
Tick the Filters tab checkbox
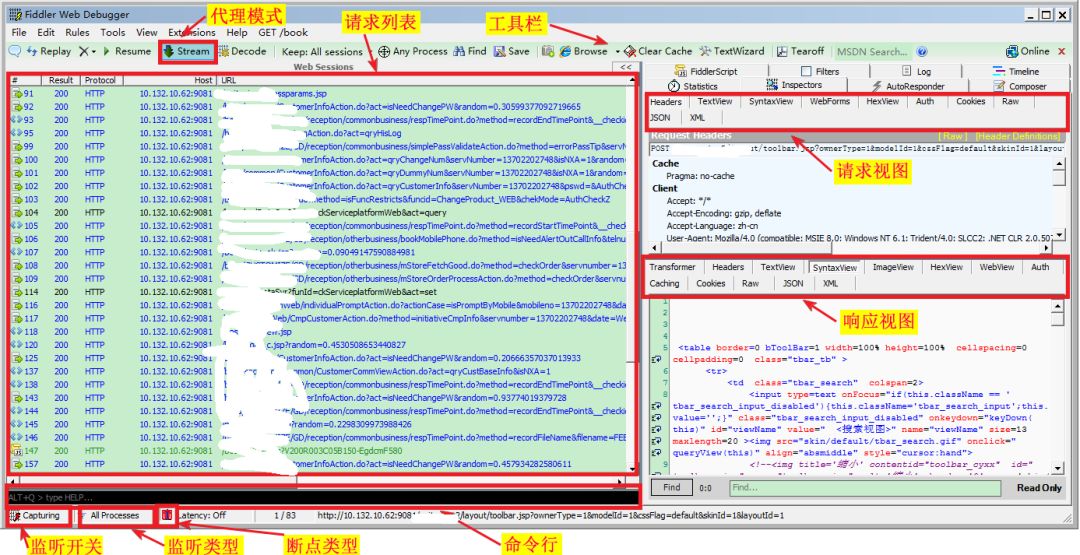coord(807,72)
